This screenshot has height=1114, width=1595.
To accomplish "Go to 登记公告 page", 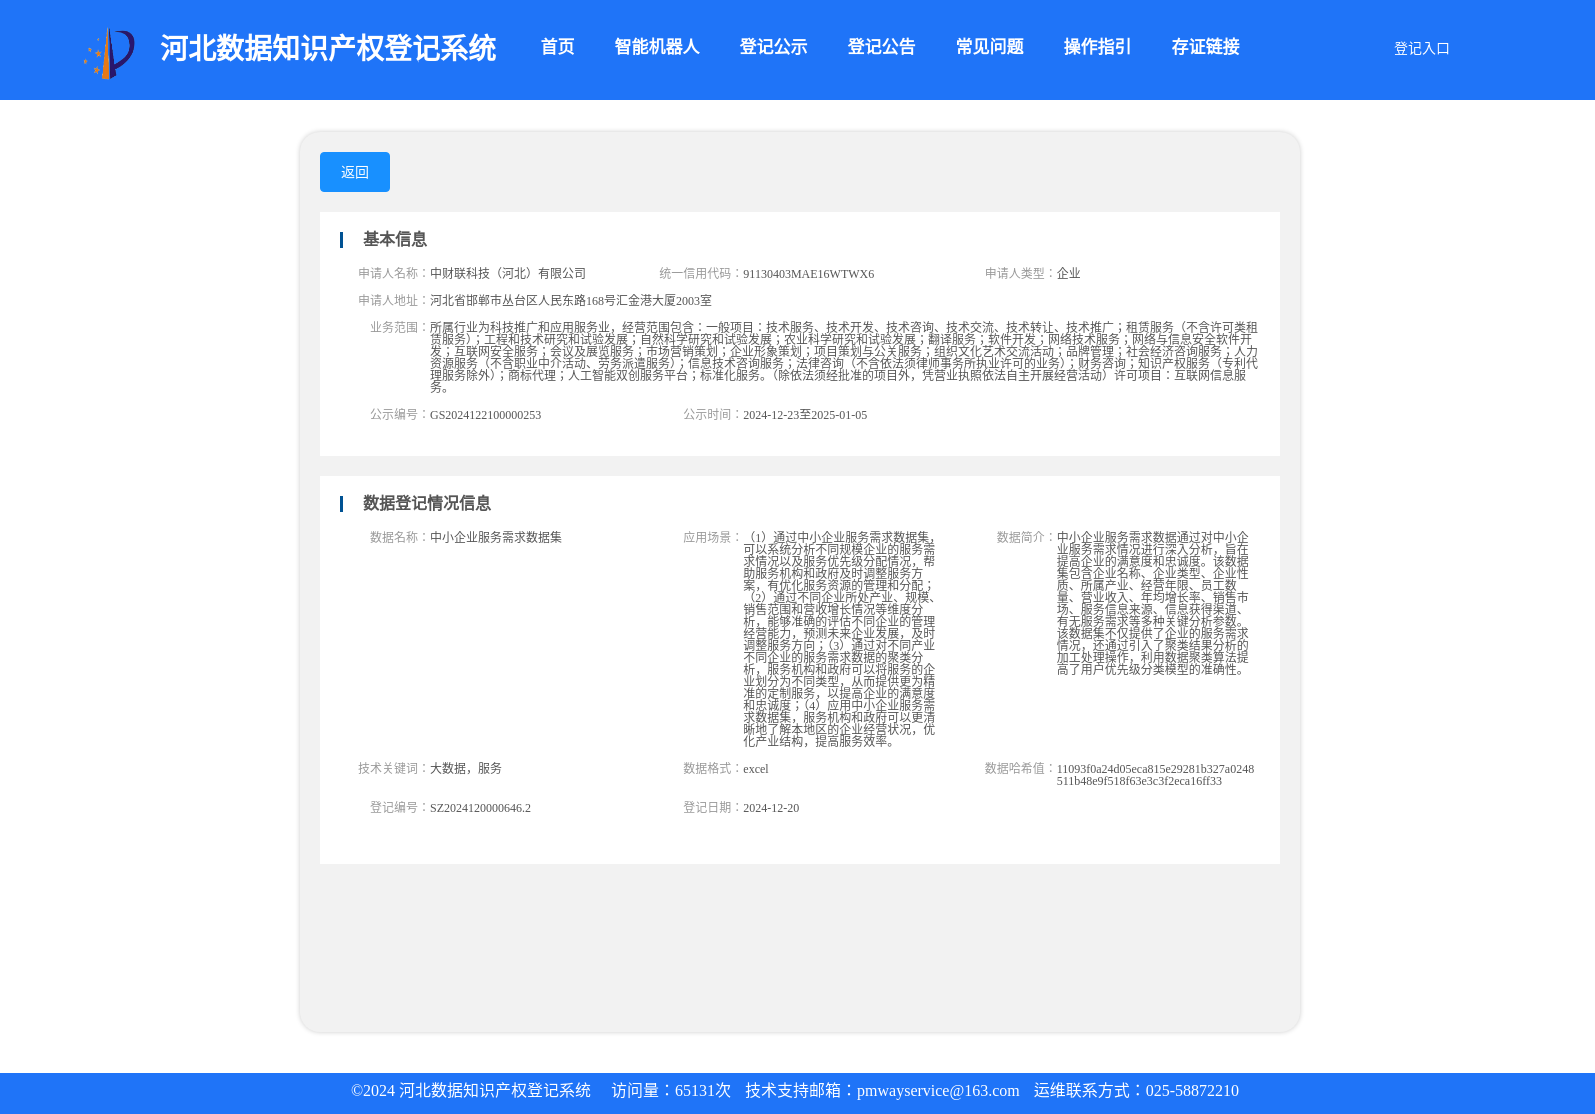I will pos(881,47).
